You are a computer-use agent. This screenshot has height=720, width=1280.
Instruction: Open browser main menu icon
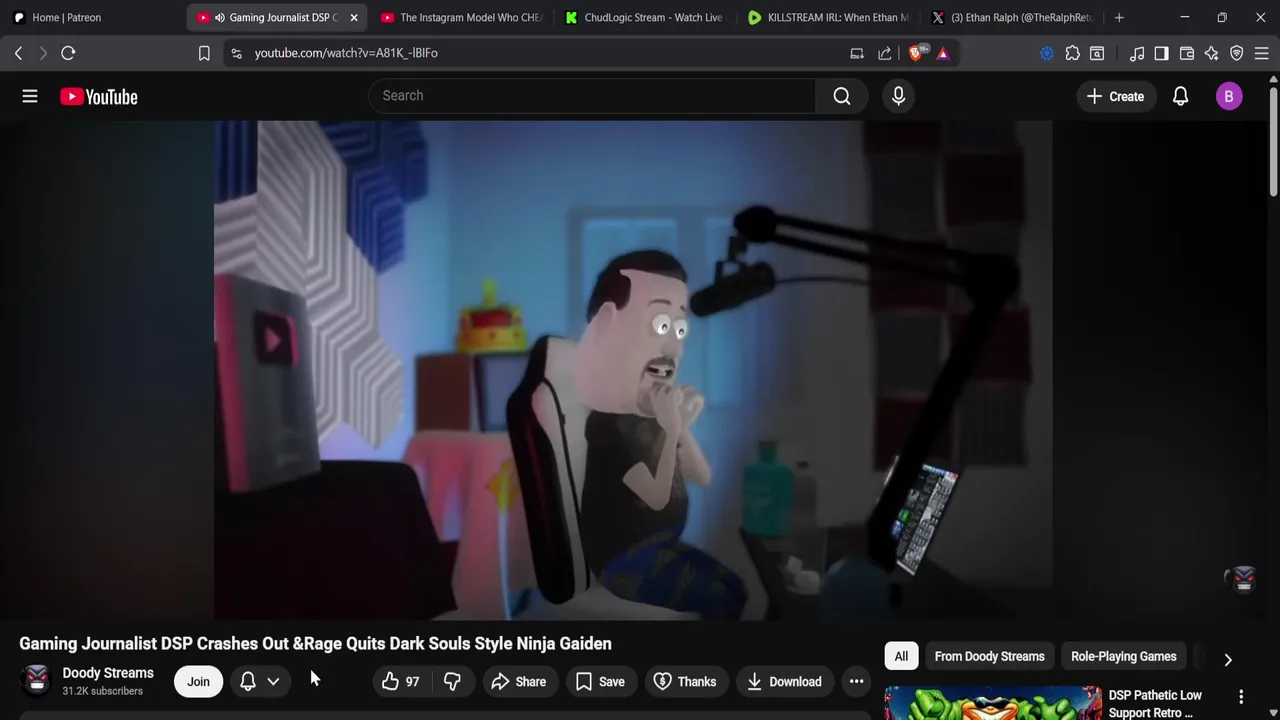(1262, 53)
